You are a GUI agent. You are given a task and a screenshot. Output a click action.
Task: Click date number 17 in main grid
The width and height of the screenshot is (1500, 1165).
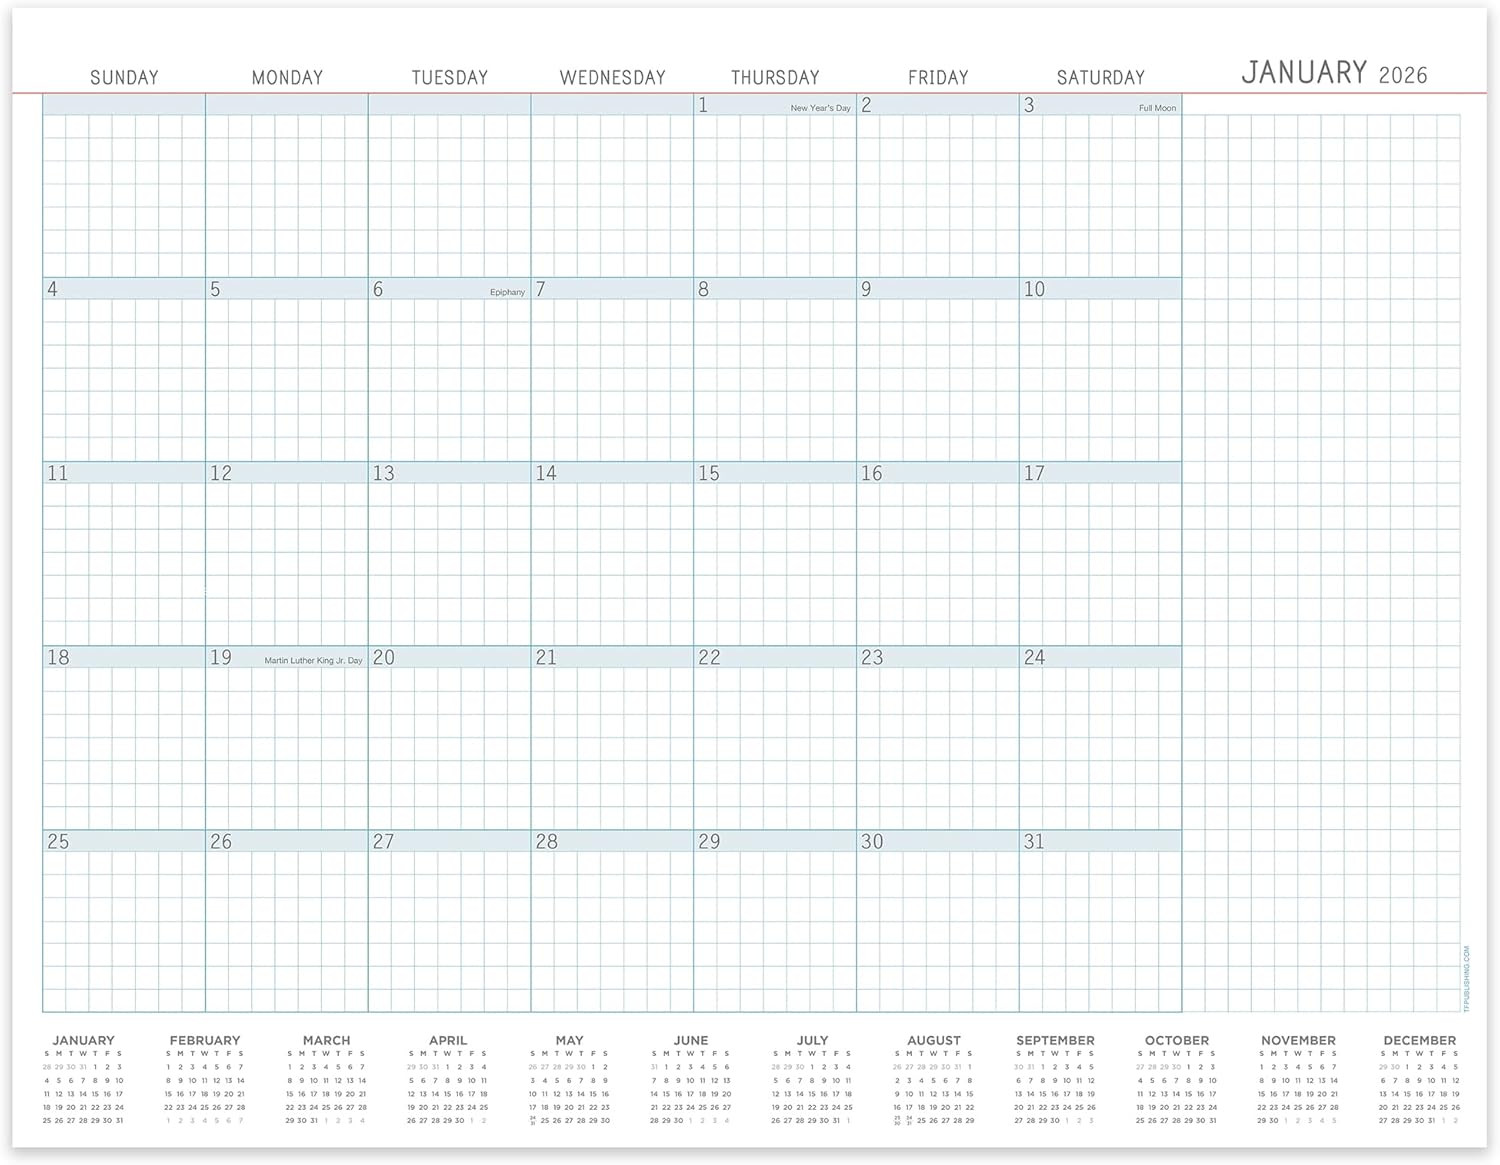pos(1034,473)
